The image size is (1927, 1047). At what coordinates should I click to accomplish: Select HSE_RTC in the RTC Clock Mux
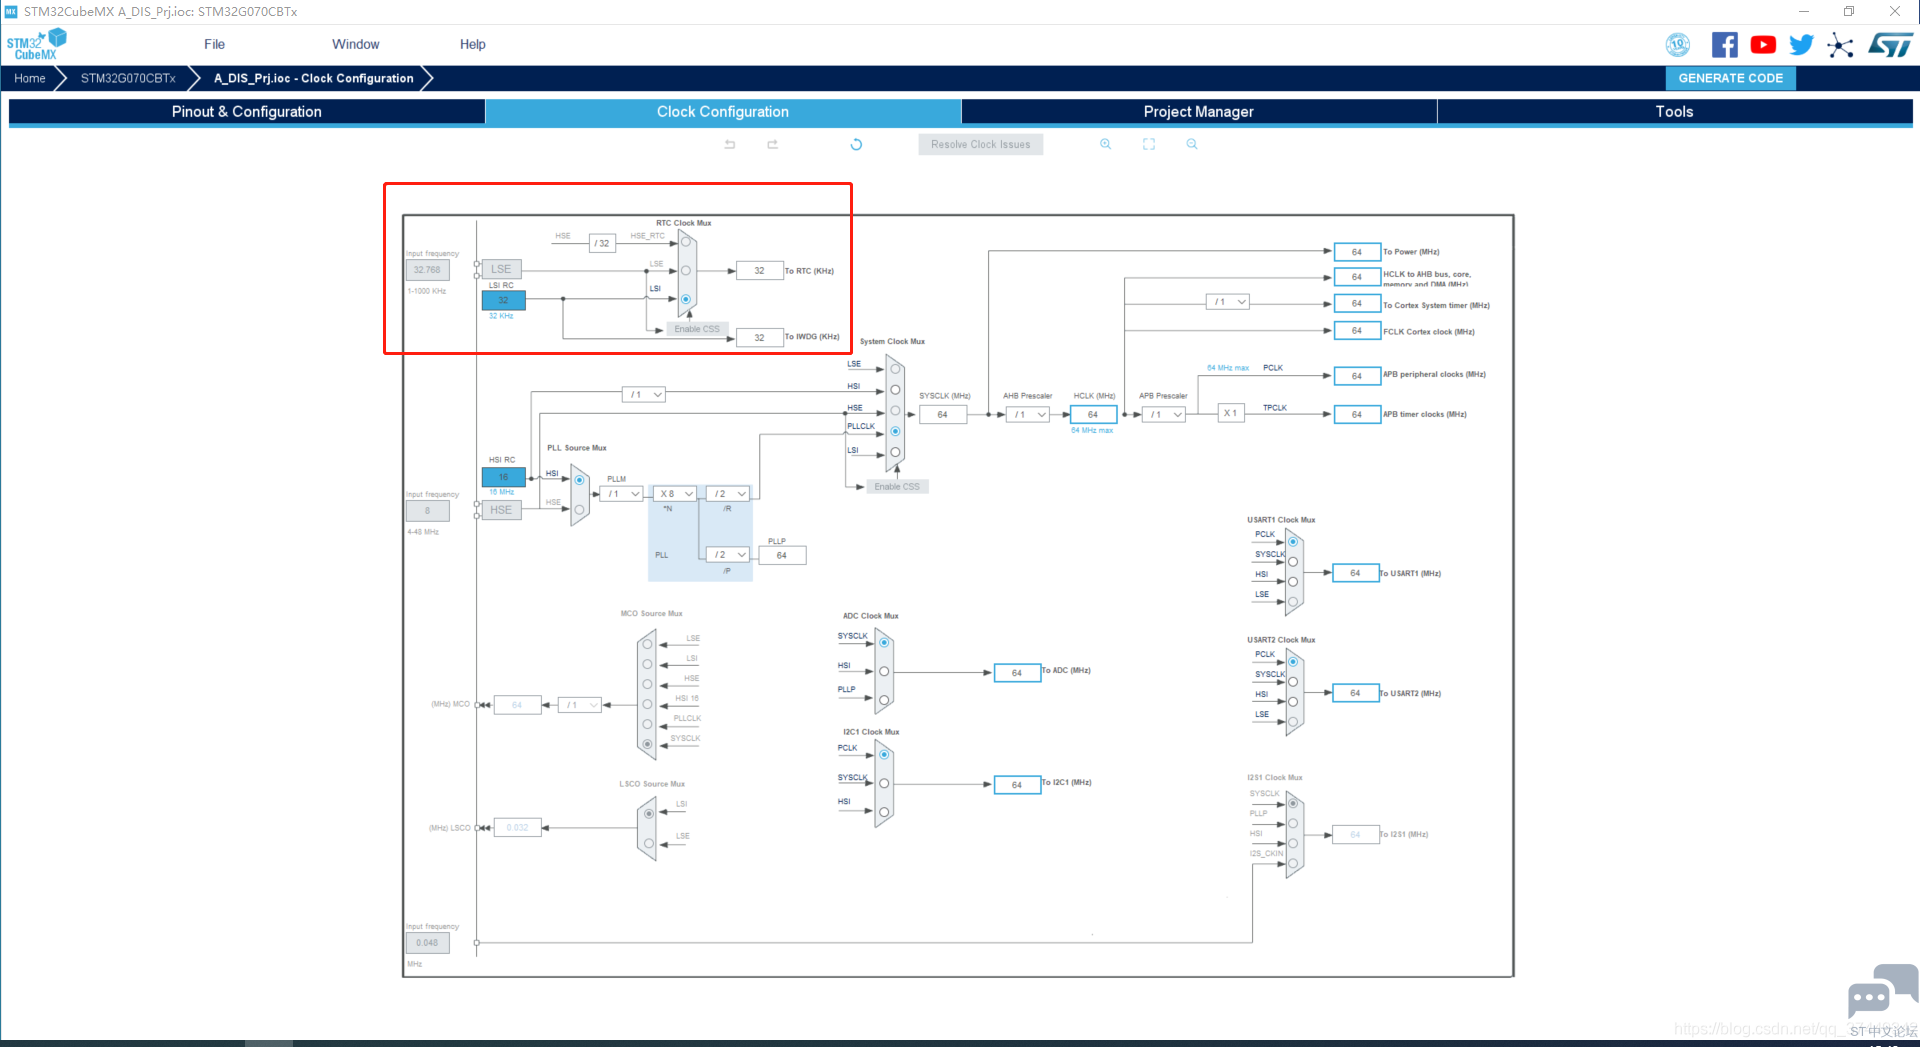click(x=686, y=242)
